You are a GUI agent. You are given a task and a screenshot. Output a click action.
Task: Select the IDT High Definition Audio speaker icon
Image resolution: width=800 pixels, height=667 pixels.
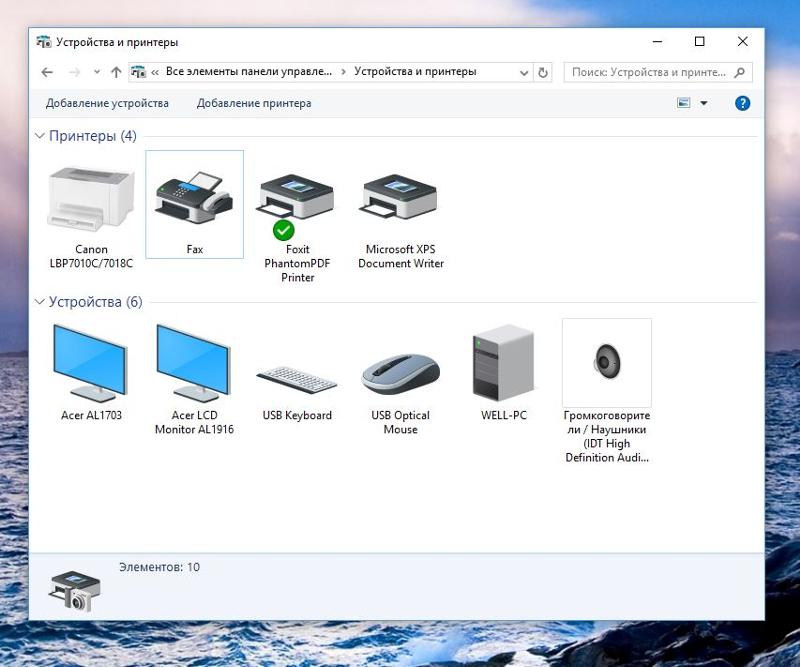(607, 361)
